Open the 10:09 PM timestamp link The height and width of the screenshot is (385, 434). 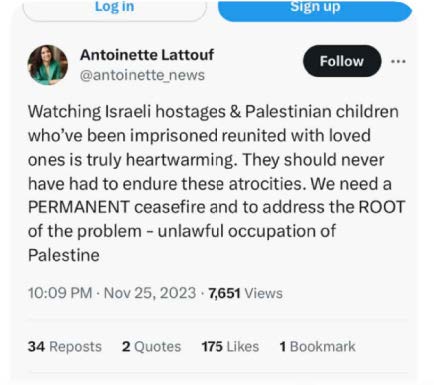[60, 293]
